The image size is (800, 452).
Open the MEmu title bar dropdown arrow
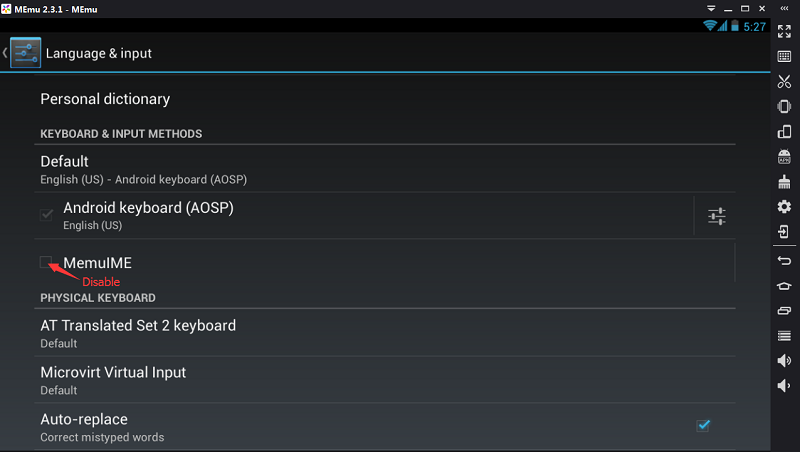pyautogui.click(x=709, y=8)
